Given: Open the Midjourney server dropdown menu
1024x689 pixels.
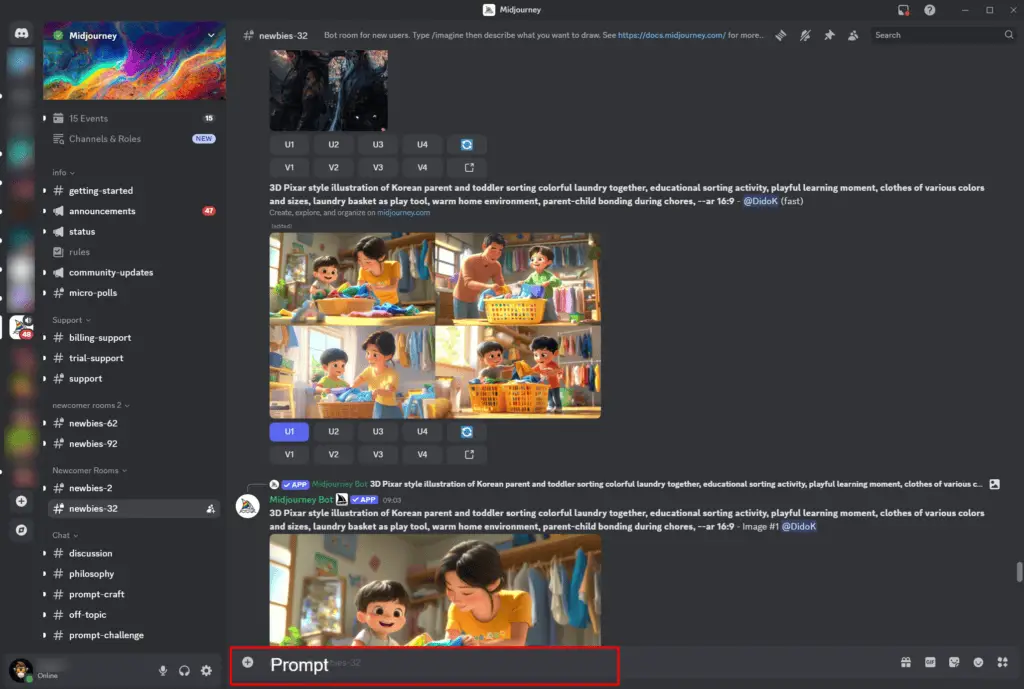Looking at the screenshot, I should (x=211, y=35).
